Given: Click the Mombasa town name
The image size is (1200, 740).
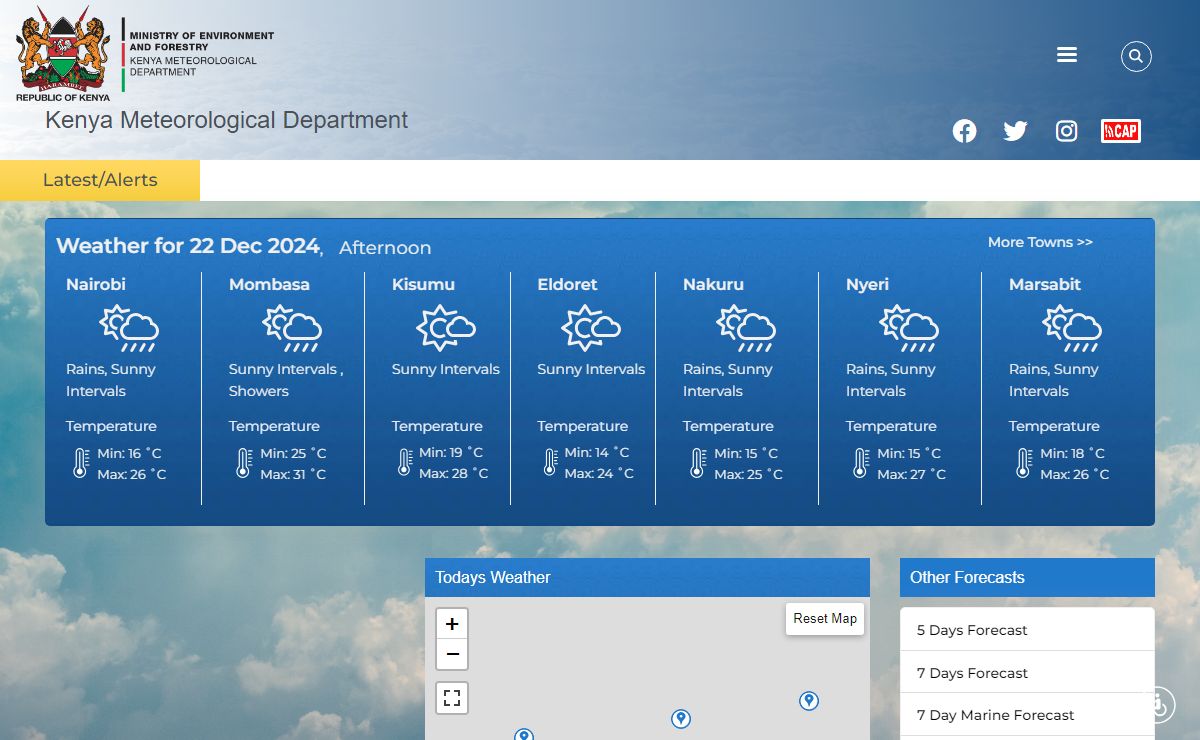Looking at the screenshot, I should (269, 284).
